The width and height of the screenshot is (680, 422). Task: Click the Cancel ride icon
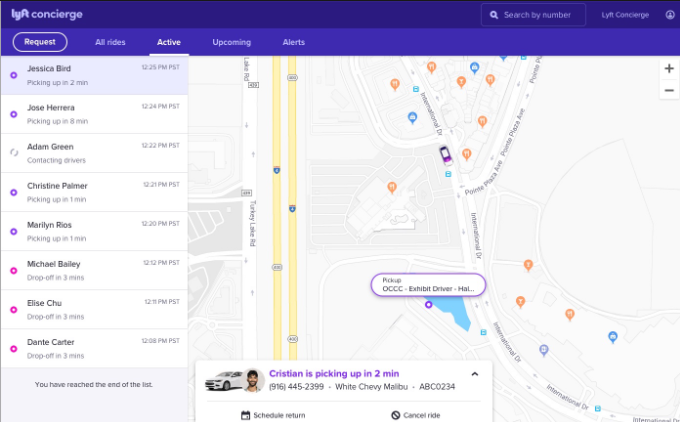point(396,415)
